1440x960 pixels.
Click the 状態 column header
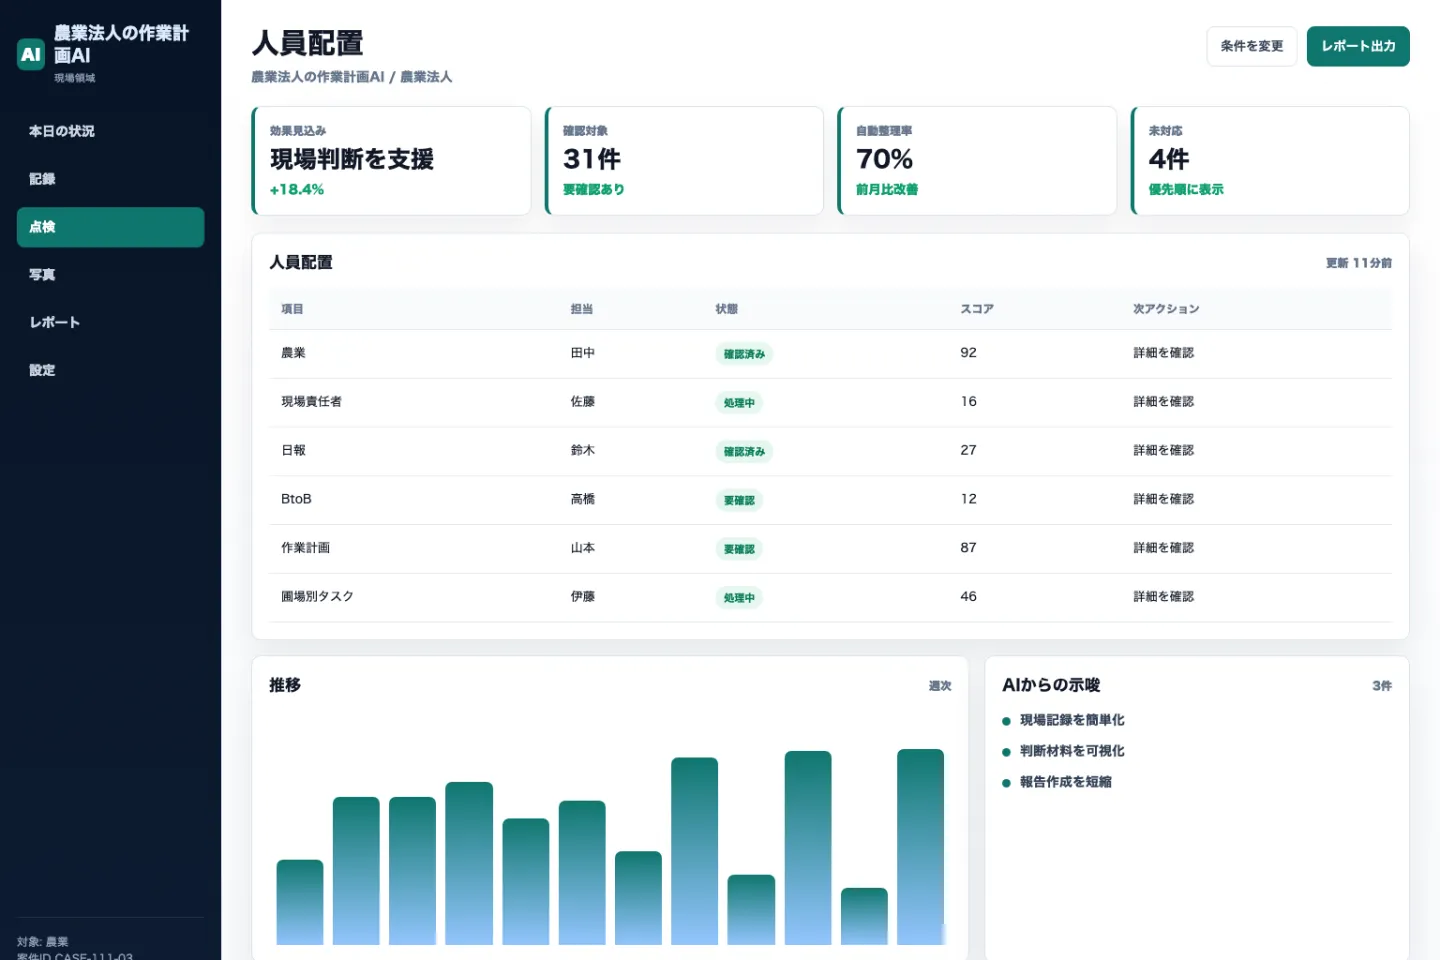coord(727,309)
